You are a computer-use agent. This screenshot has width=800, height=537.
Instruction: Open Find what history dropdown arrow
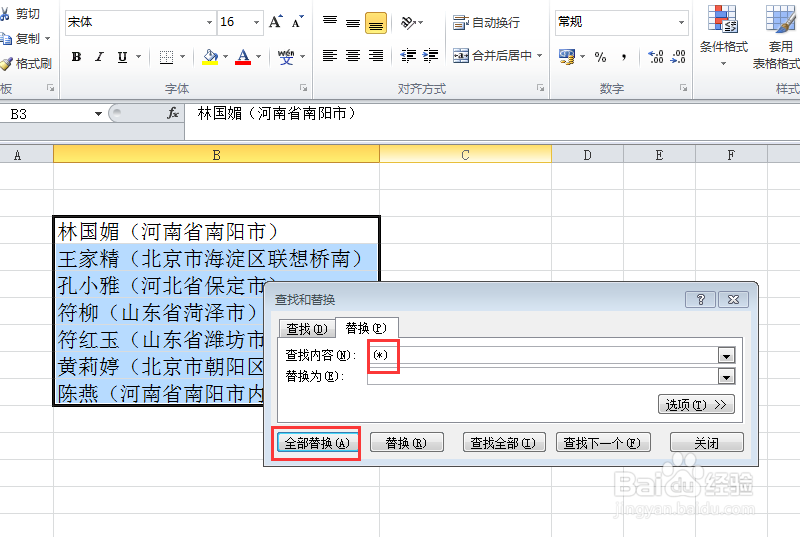[x=726, y=355]
